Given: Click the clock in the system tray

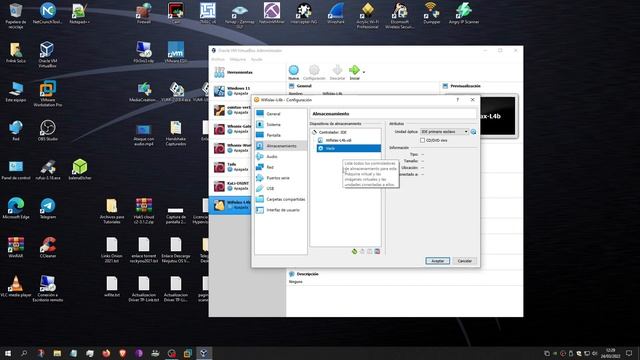Looking at the screenshot, I should pyautogui.click(x=611, y=353).
